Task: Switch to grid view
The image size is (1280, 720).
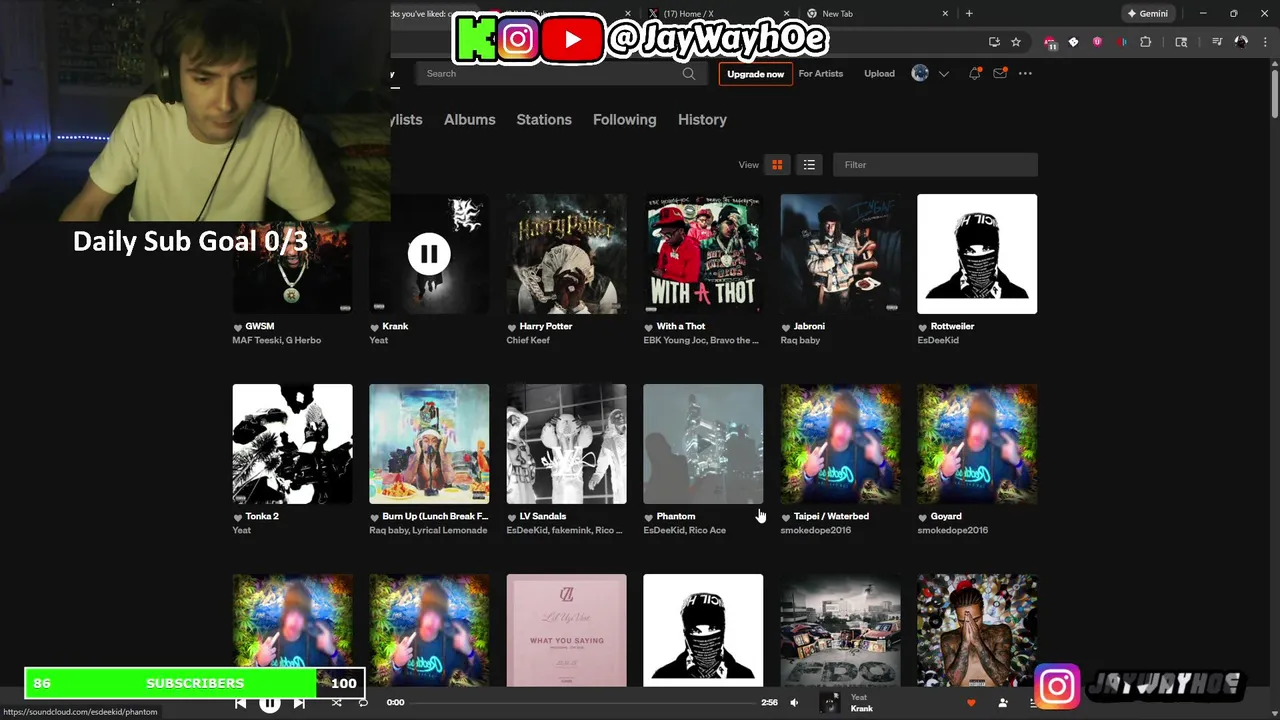Action: coord(777,165)
